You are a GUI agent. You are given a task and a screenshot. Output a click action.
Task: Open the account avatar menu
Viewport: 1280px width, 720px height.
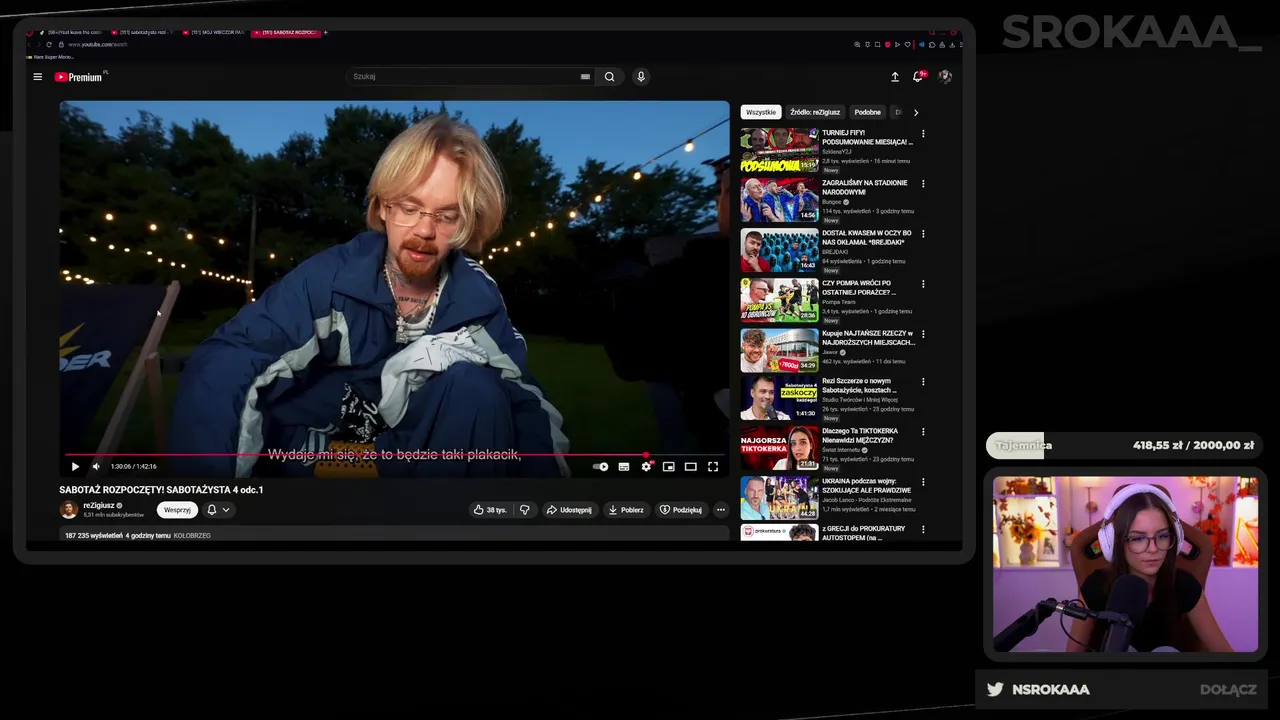tap(945, 77)
